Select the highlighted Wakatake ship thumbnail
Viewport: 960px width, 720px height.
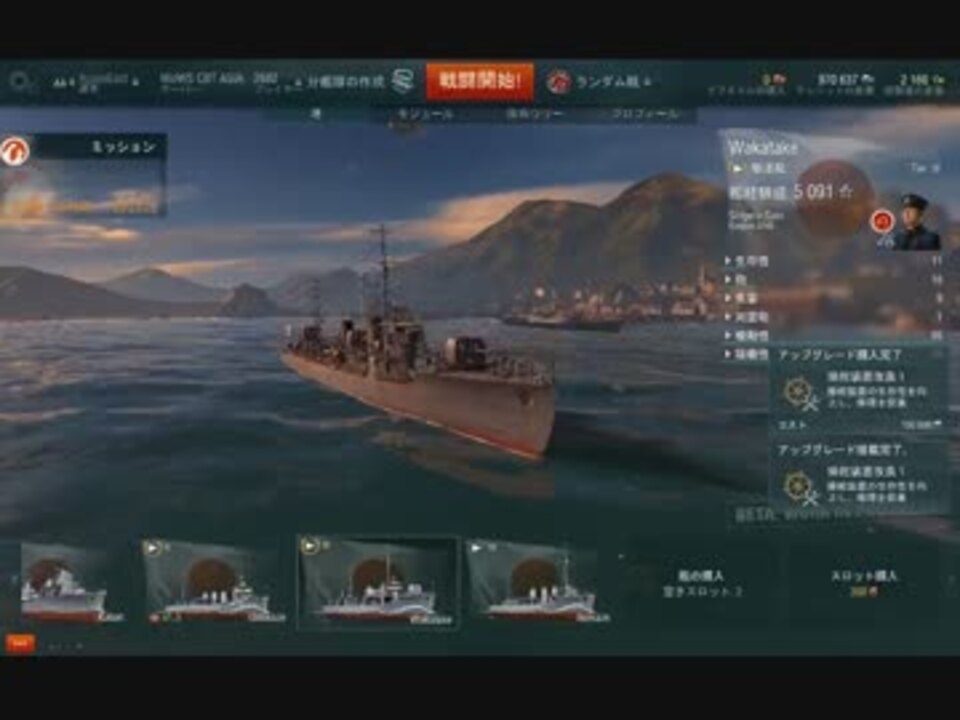(378, 582)
